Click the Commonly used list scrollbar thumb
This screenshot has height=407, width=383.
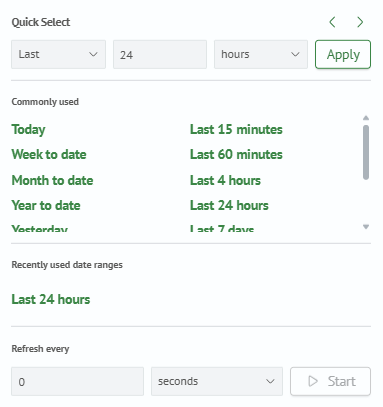point(366,152)
